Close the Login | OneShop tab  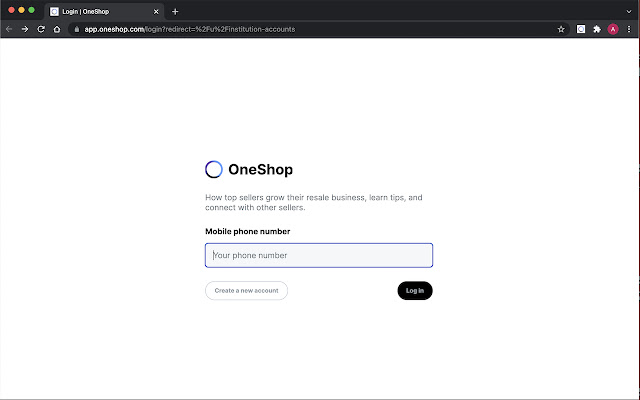pos(156,12)
